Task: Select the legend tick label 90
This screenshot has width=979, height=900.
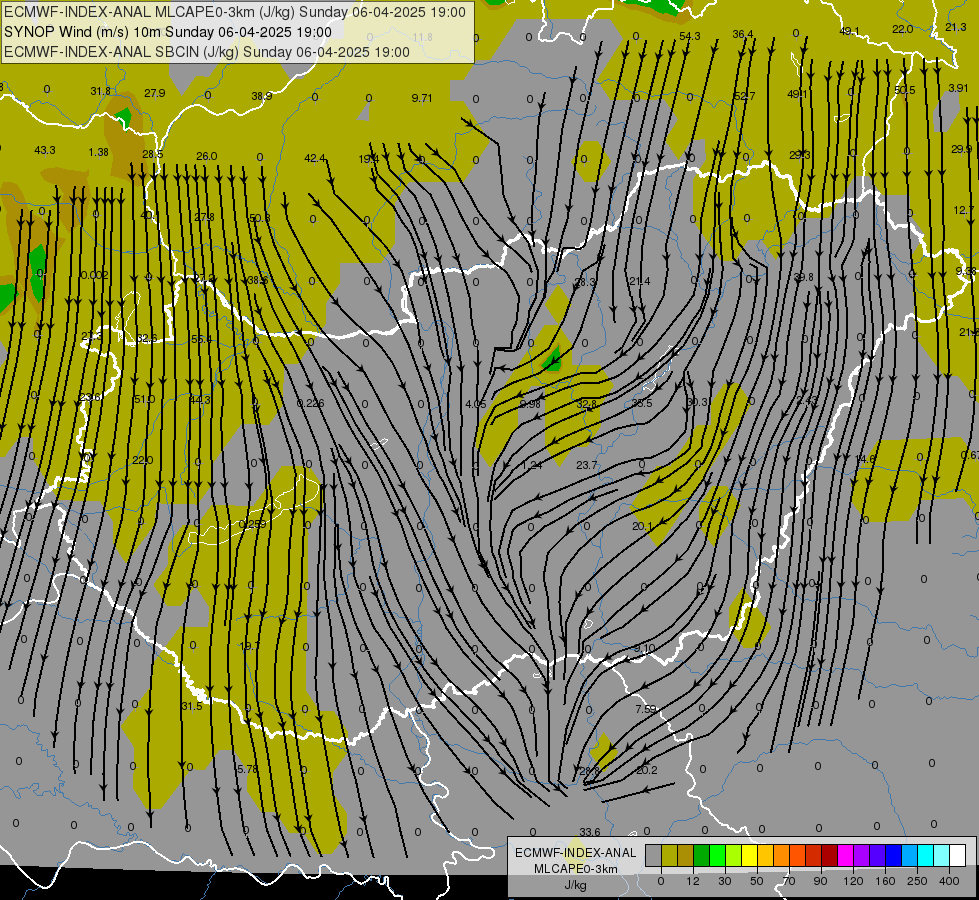Action: [x=820, y=881]
